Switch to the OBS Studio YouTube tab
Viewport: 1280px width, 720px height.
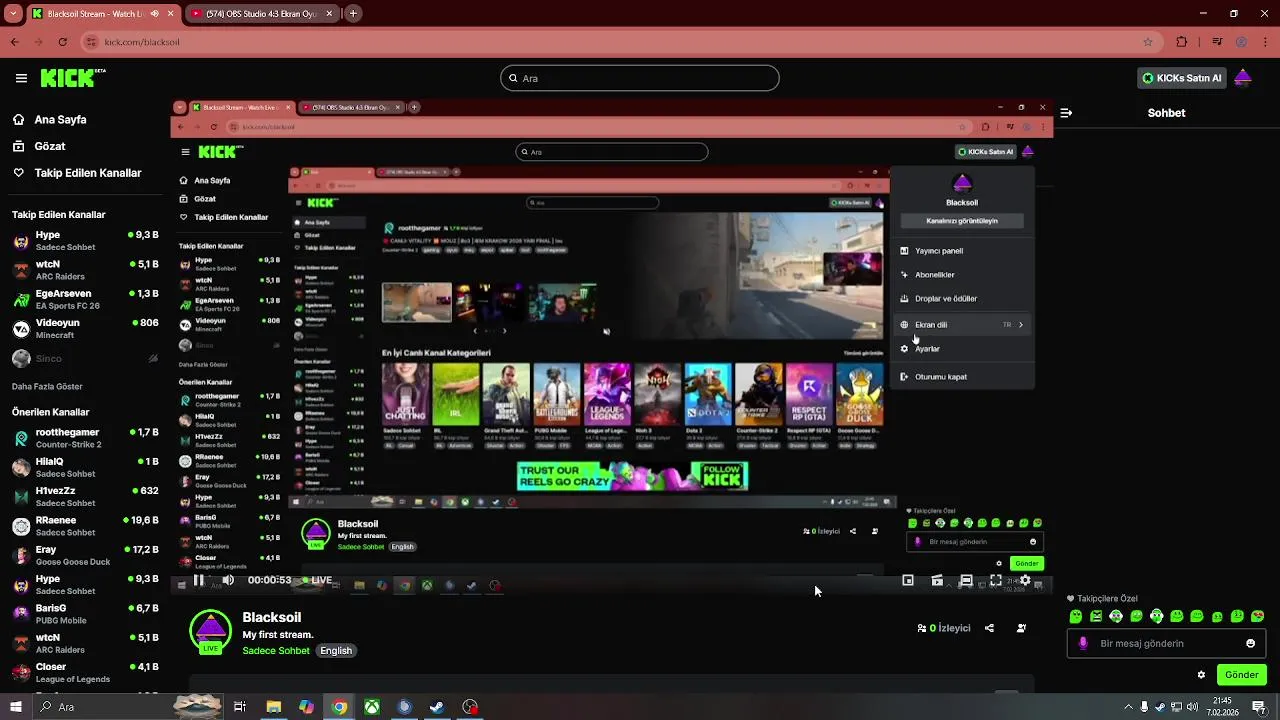coord(262,14)
